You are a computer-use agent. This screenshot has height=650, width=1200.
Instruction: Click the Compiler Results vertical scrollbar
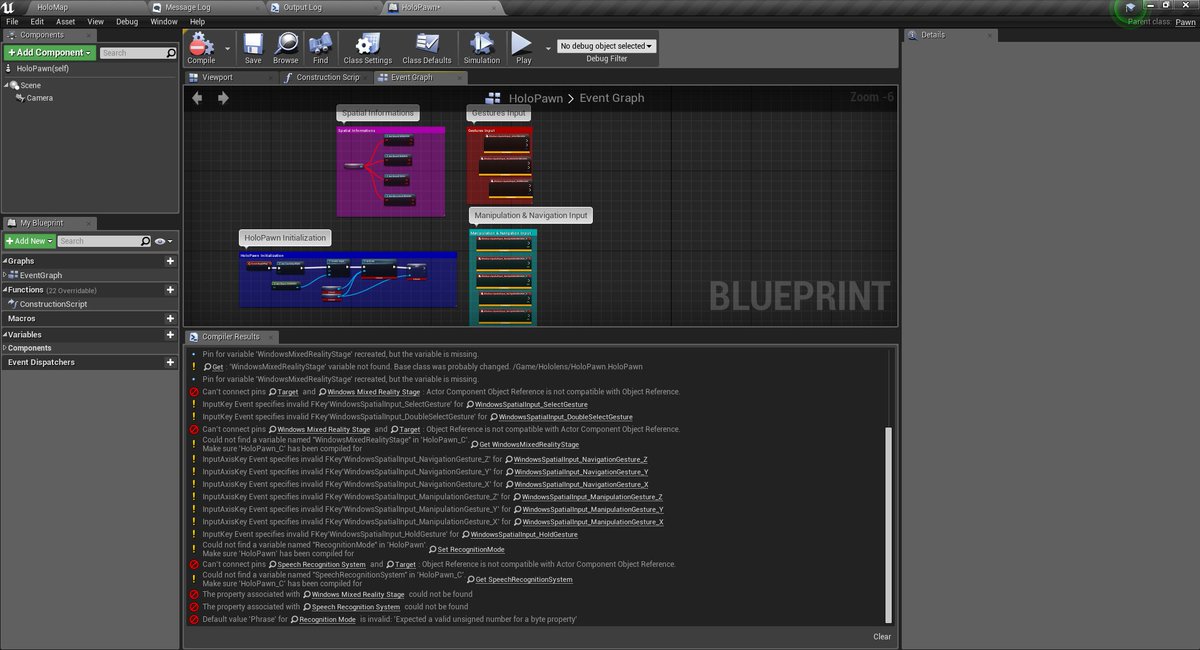pyautogui.click(x=888, y=524)
